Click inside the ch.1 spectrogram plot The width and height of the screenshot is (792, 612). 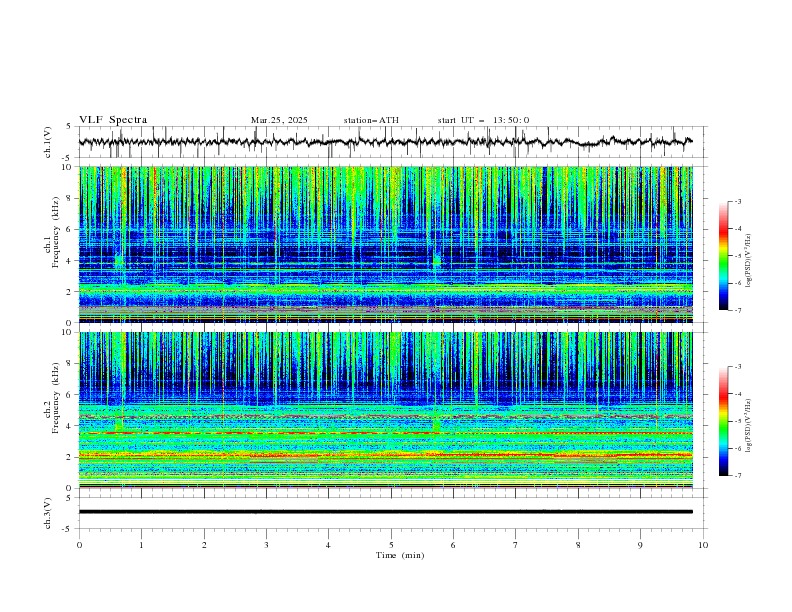386,244
